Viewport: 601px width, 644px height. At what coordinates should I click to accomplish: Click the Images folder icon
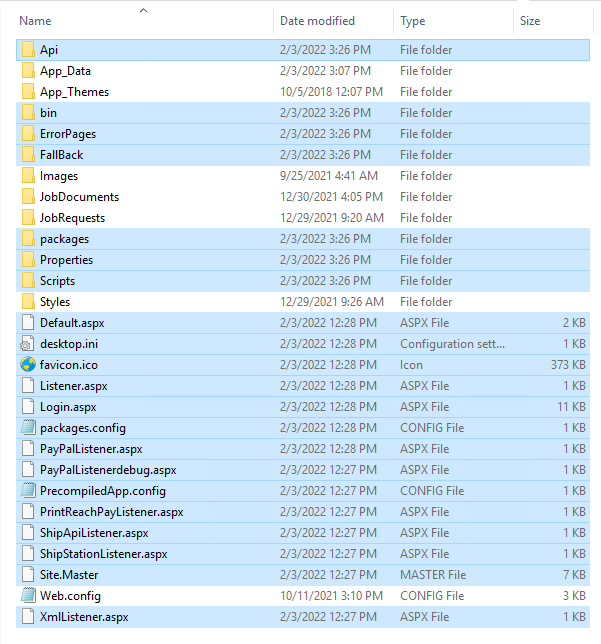28,176
